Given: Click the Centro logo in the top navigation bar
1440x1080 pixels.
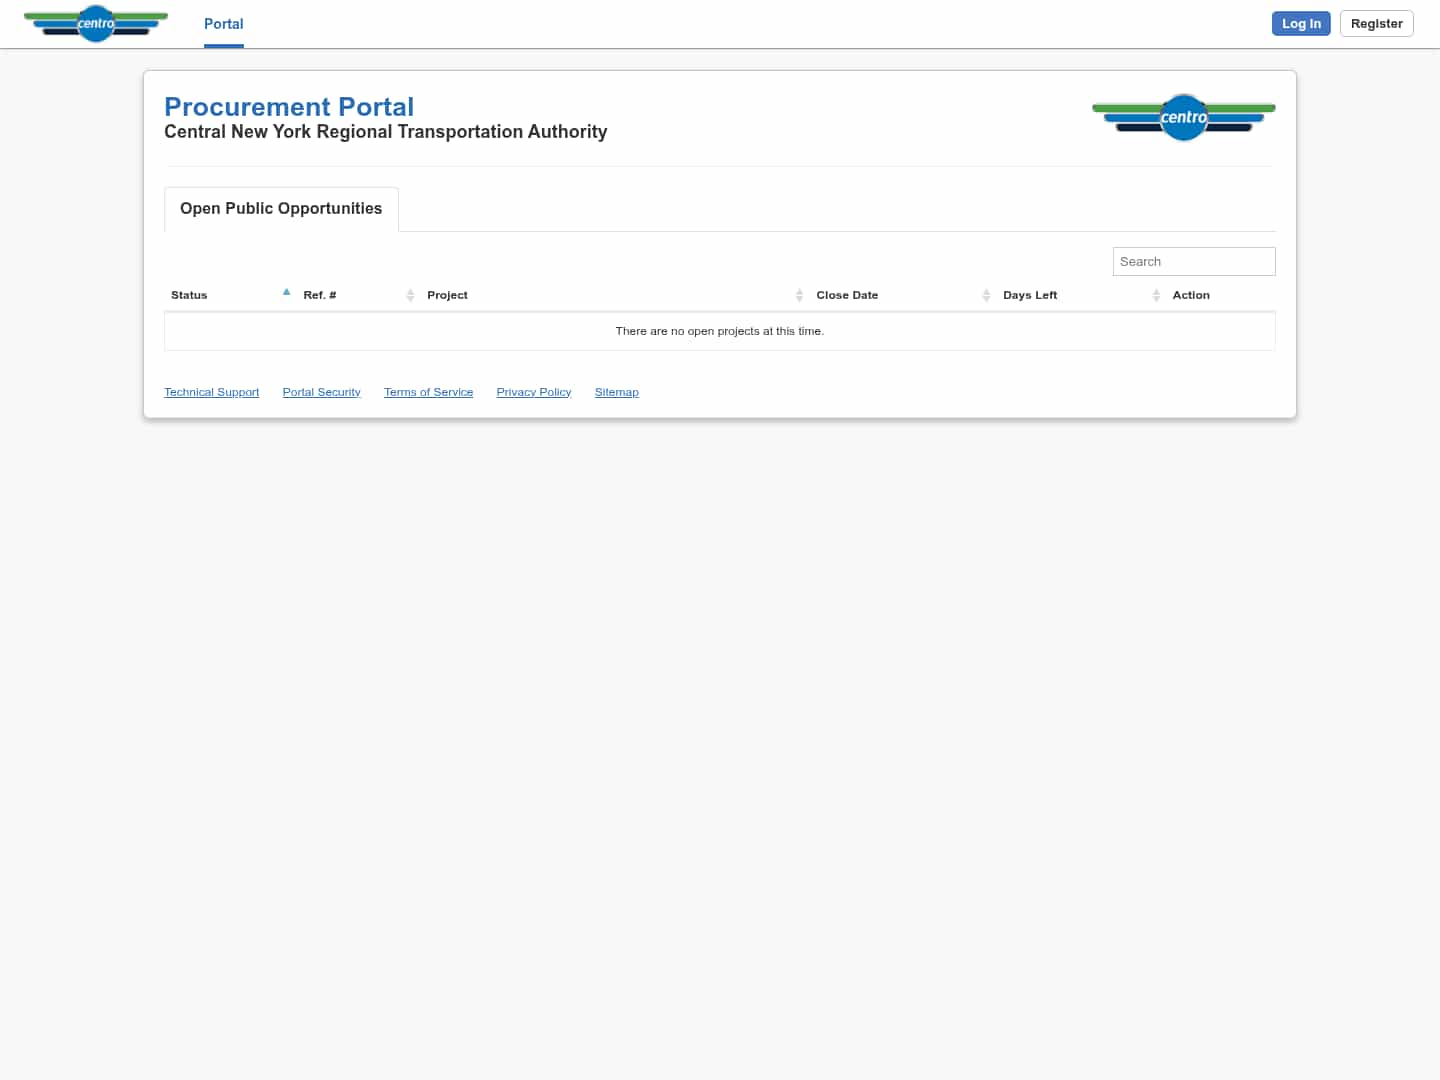Looking at the screenshot, I should click(96, 23).
